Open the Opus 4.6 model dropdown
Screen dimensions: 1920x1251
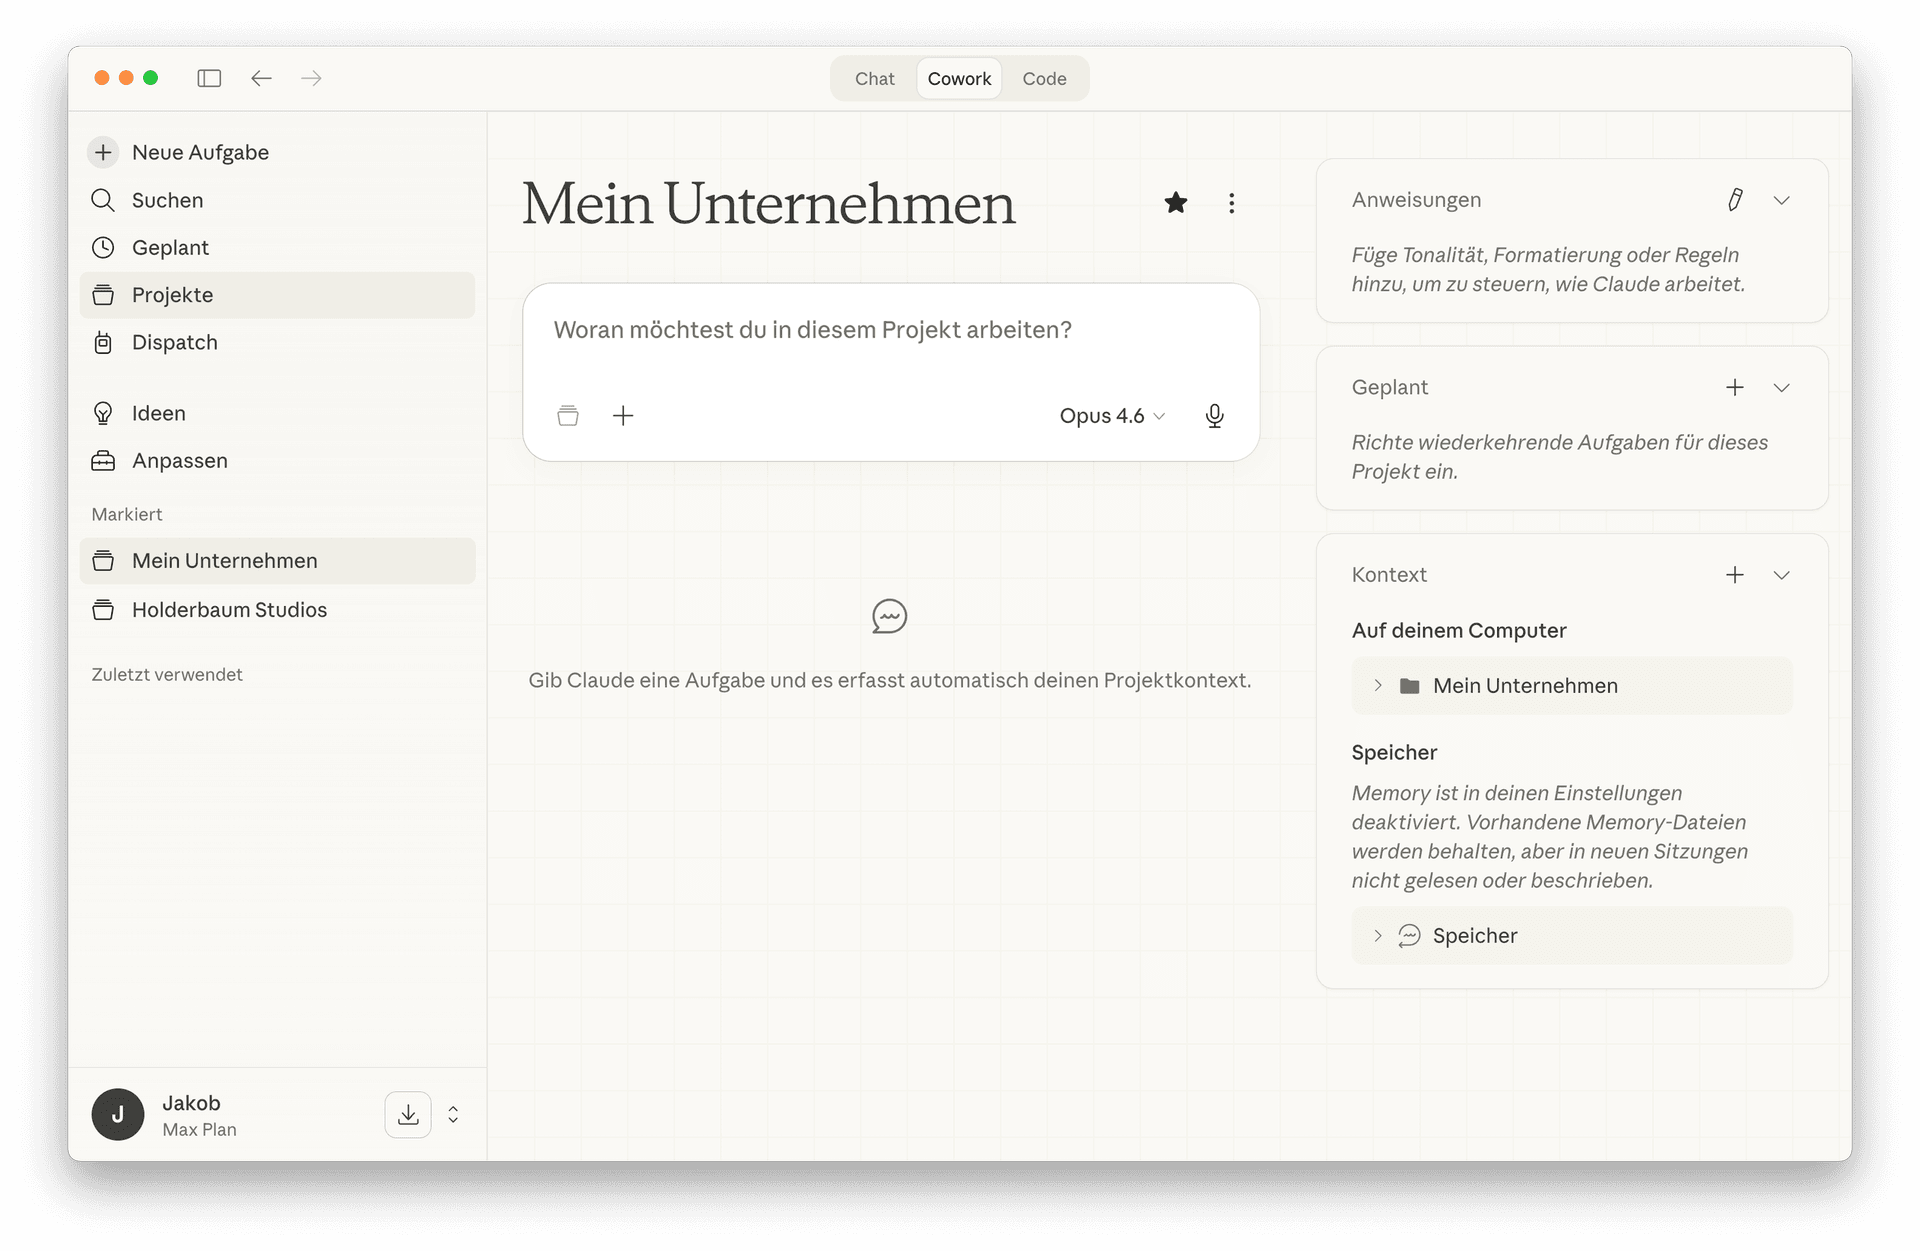click(1112, 415)
